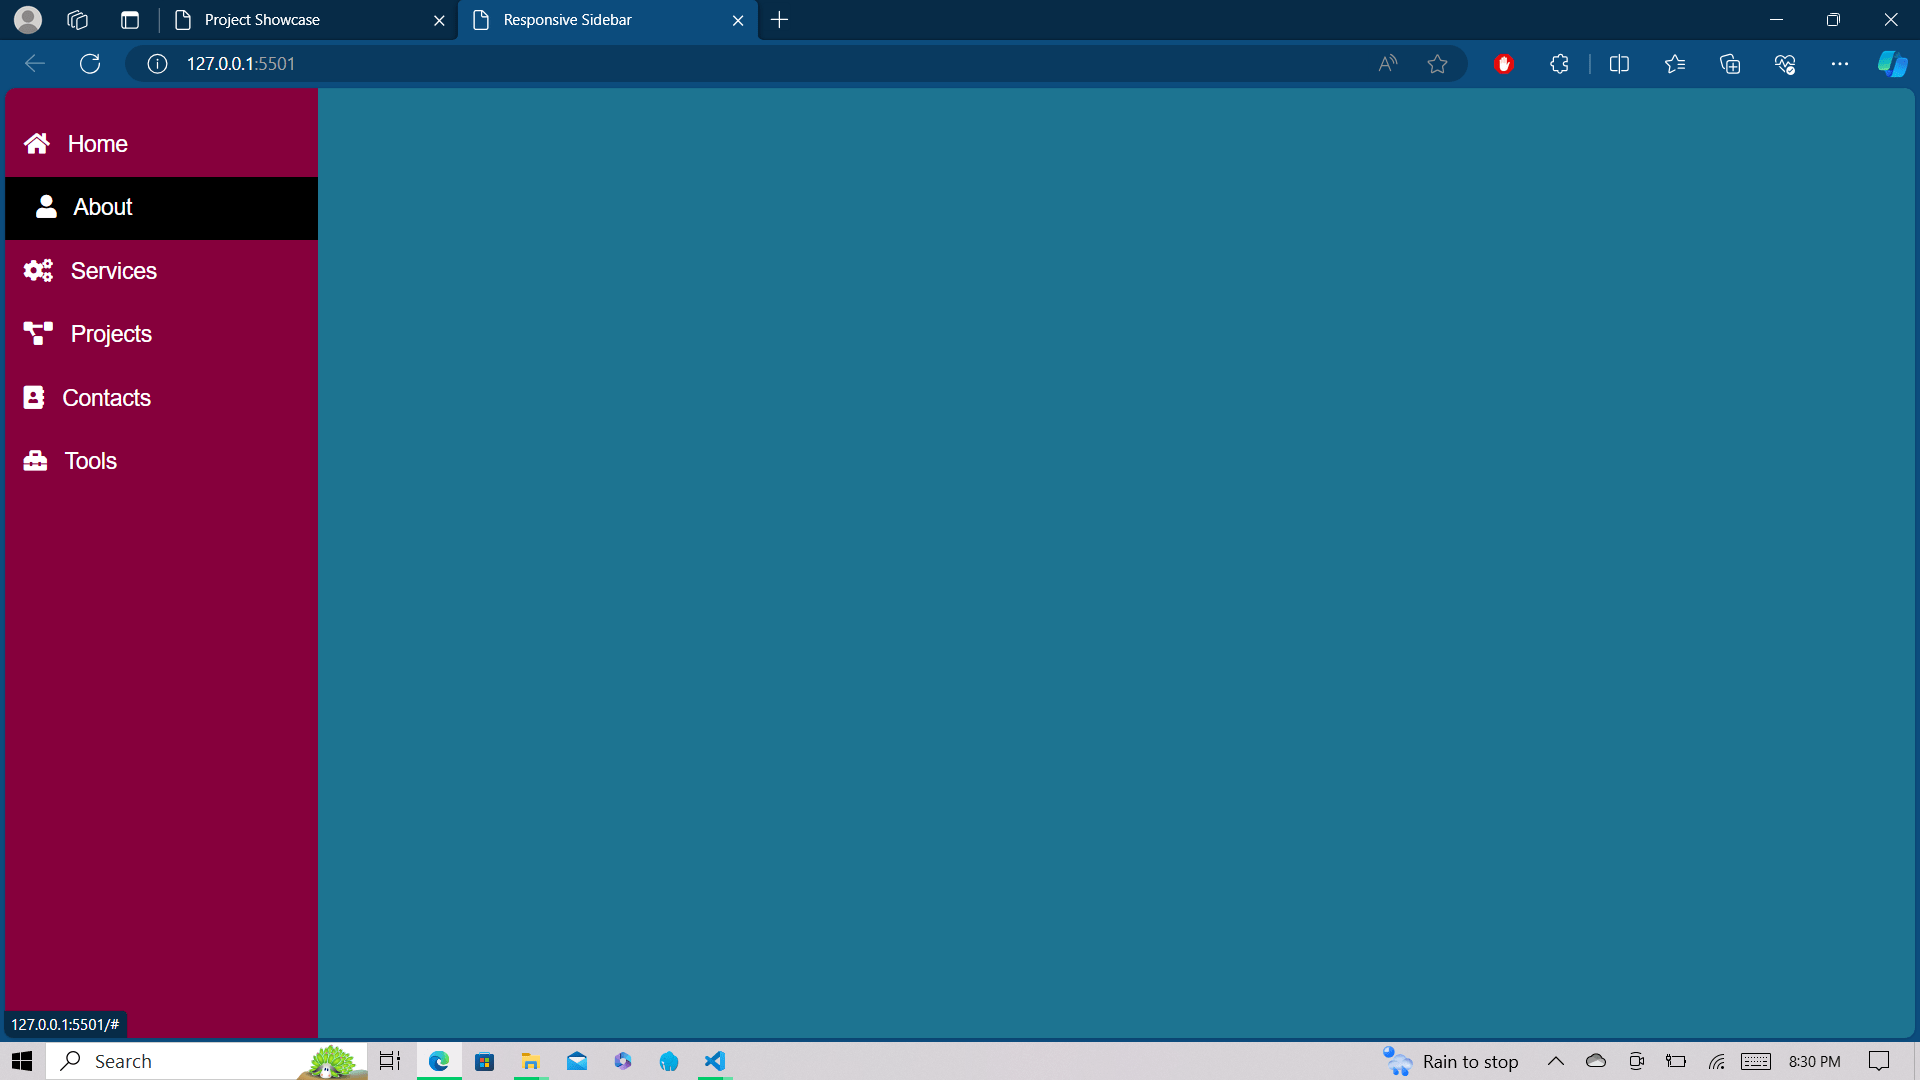Click the Projects diagram icon

38,334
